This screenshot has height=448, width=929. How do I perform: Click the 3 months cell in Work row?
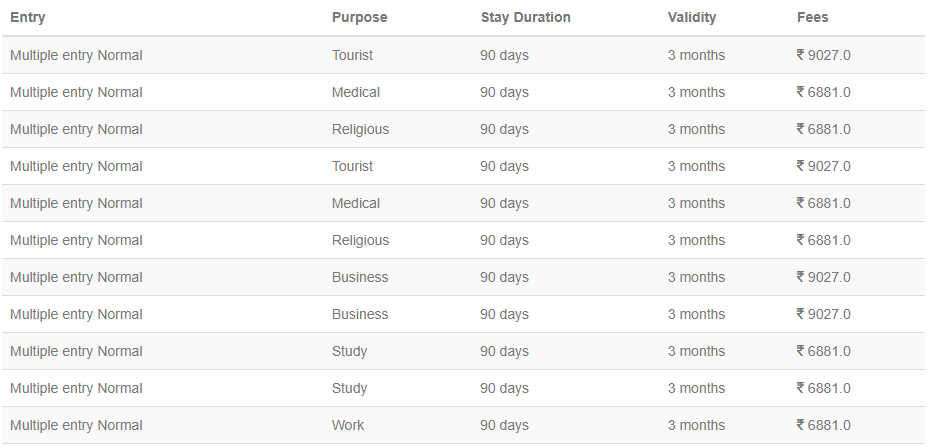tap(696, 425)
